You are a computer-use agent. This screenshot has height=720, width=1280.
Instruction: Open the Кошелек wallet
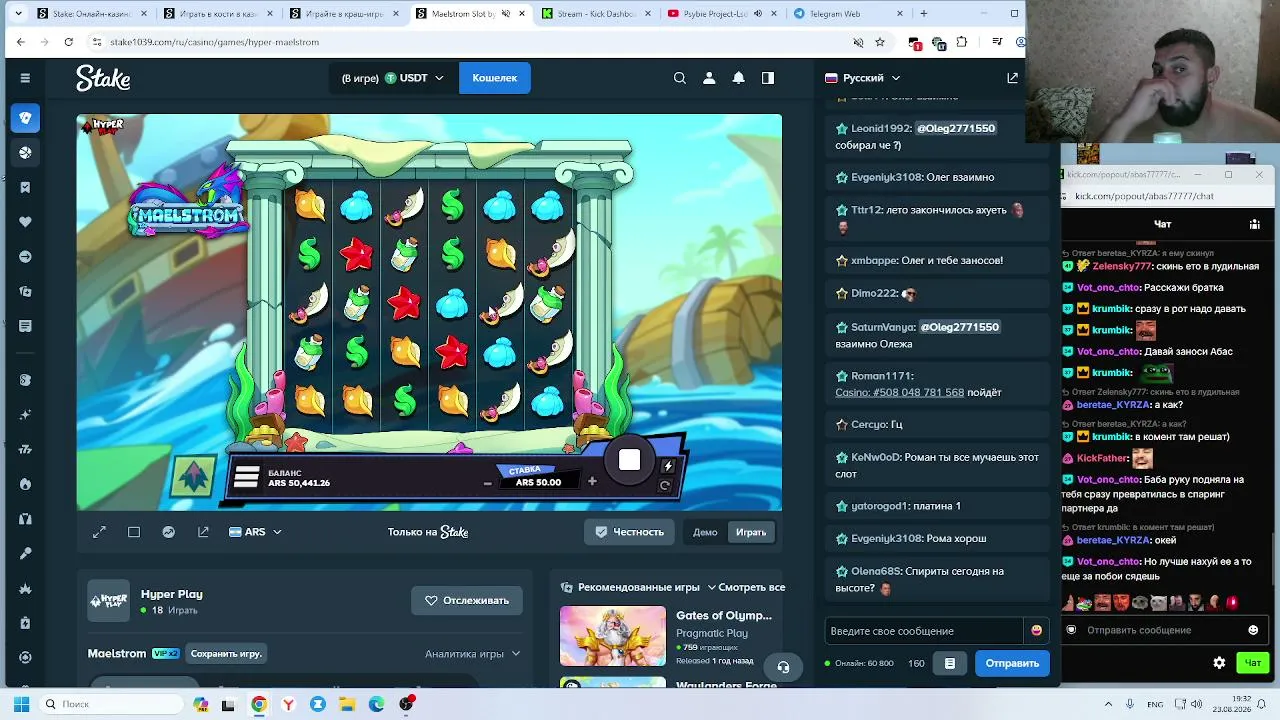click(x=495, y=78)
